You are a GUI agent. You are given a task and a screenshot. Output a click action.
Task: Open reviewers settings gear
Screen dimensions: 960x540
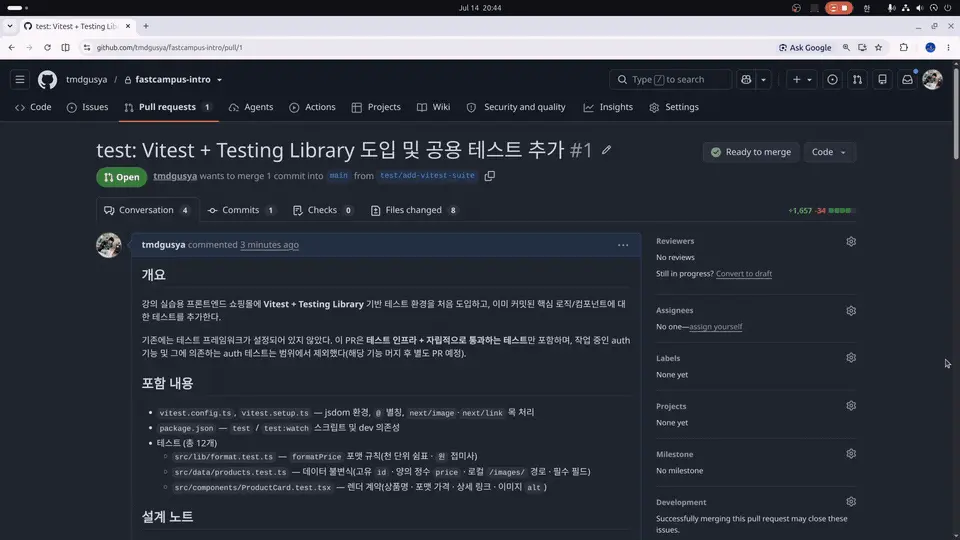[x=851, y=241]
